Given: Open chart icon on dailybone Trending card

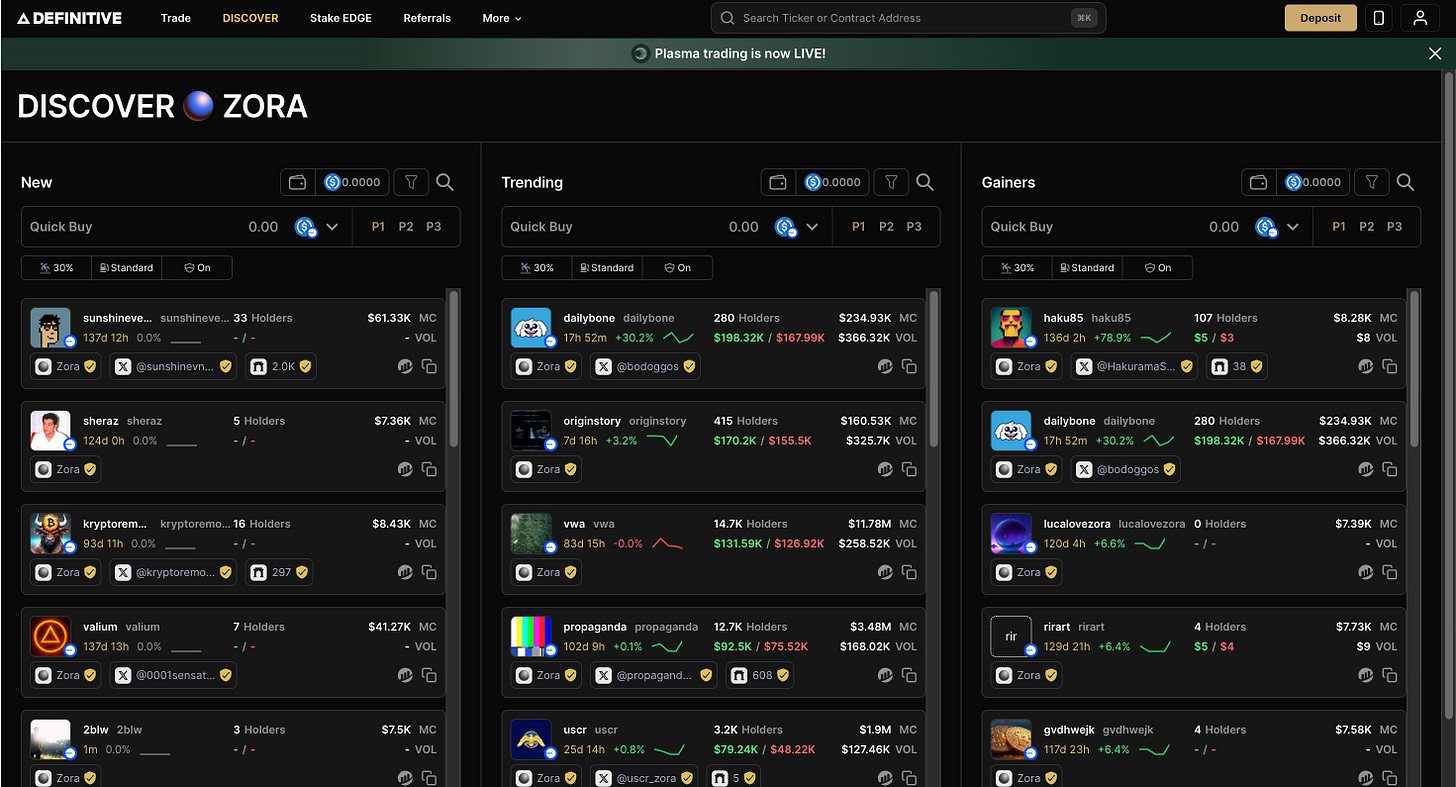Looking at the screenshot, I should click(885, 366).
